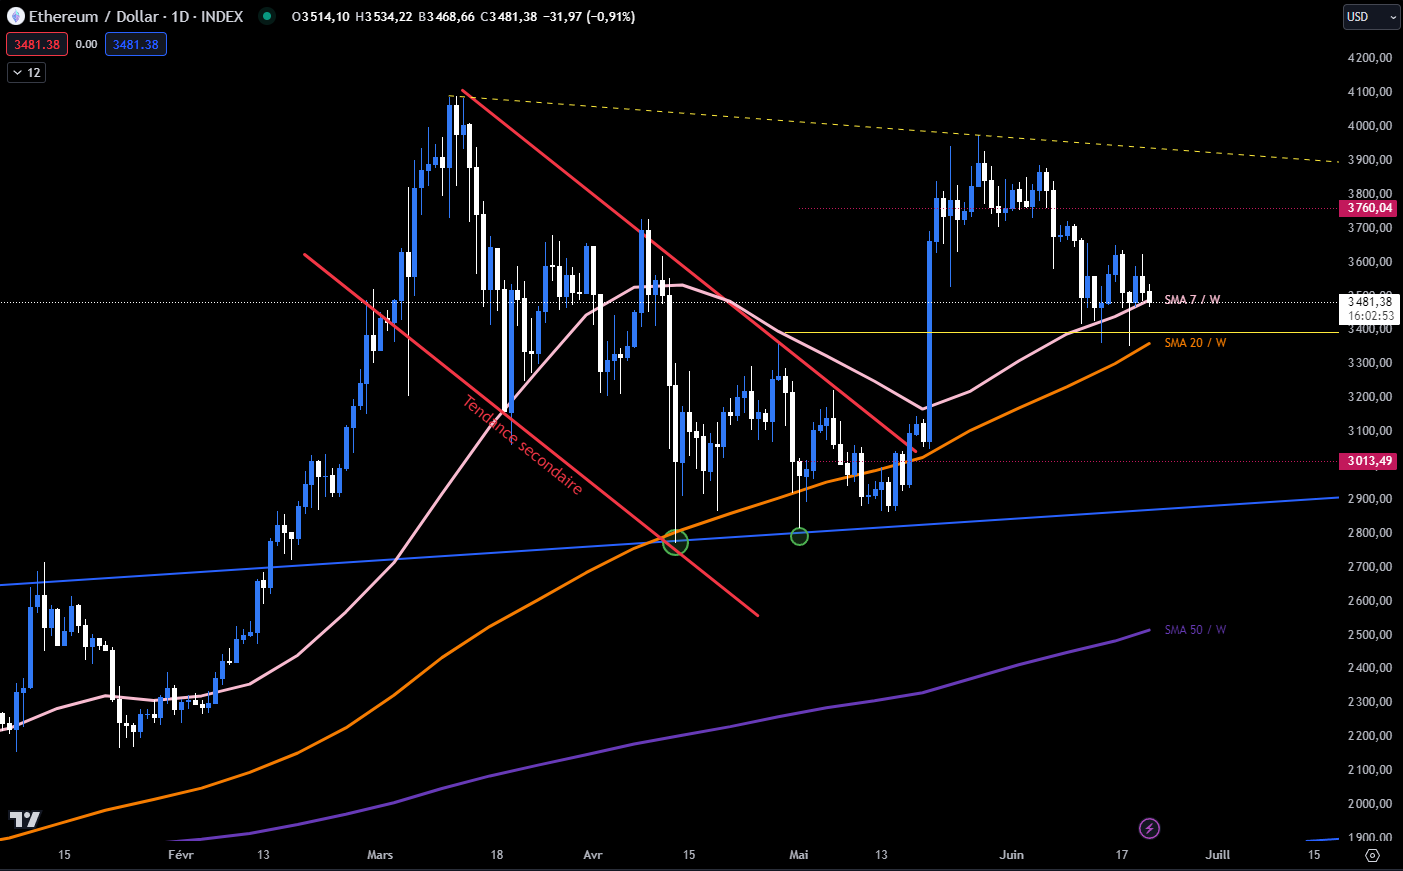Click the INDEX exchange label in the header
The image size is (1403, 871).
pyautogui.click(x=224, y=16)
